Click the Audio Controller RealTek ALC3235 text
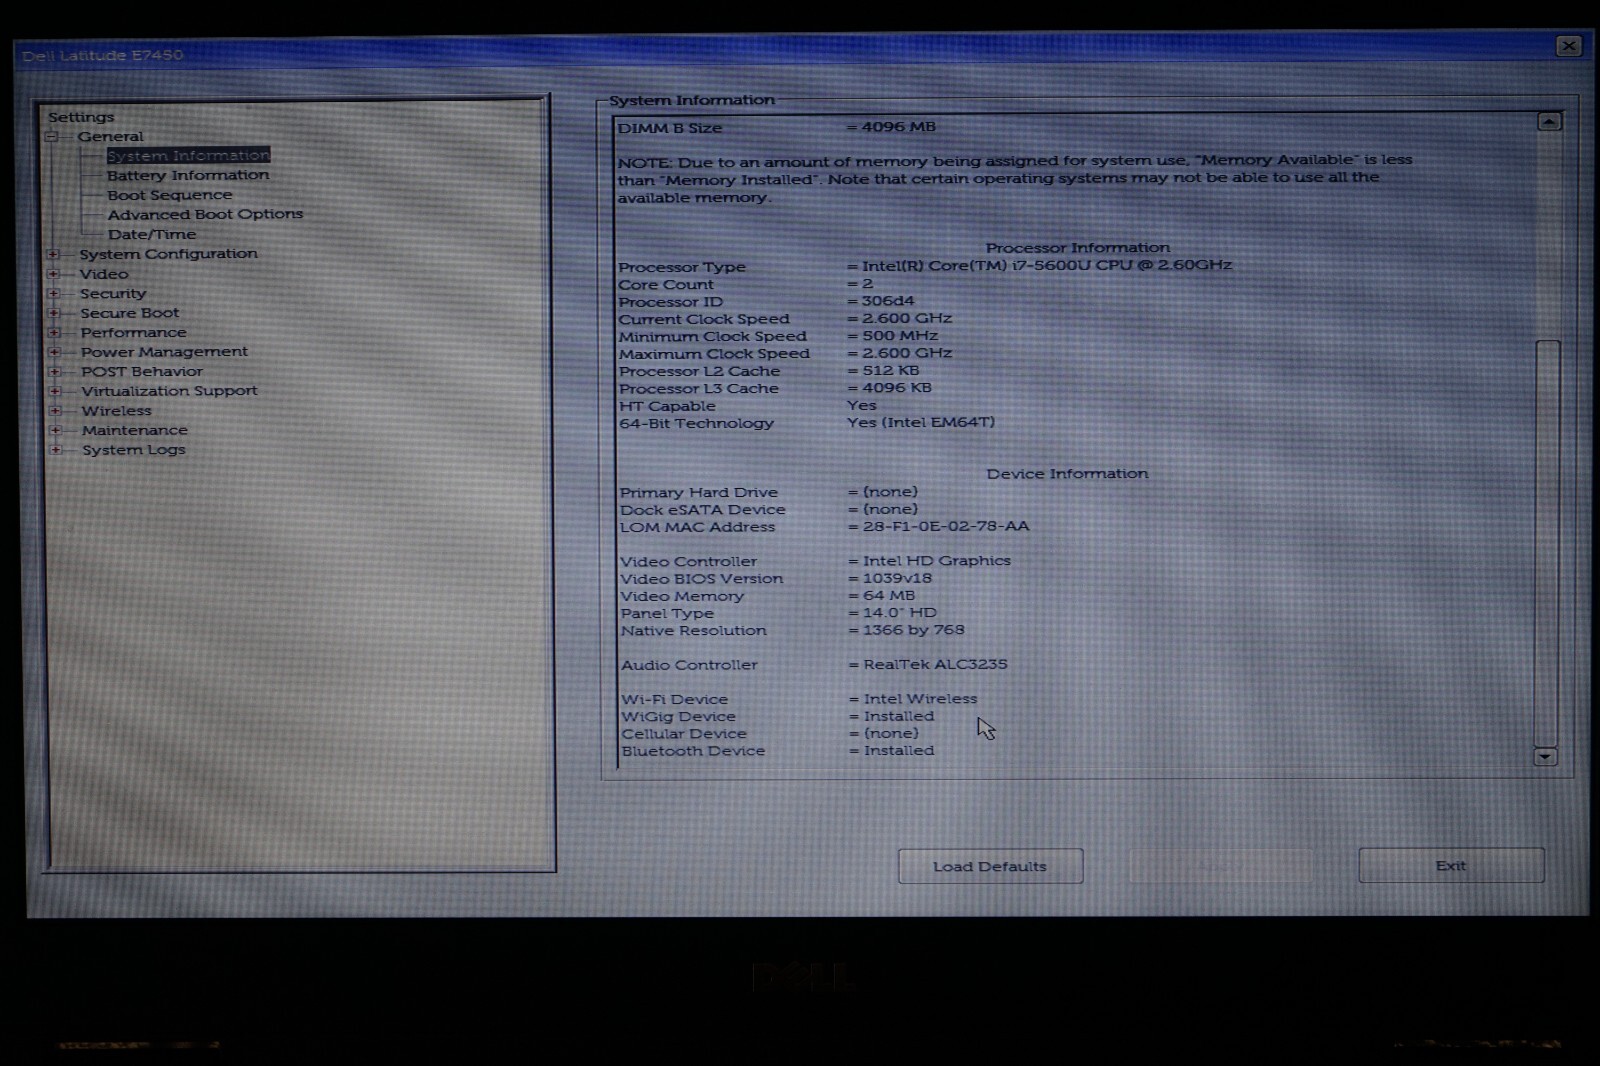1600x1066 pixels. click(936, 664)
